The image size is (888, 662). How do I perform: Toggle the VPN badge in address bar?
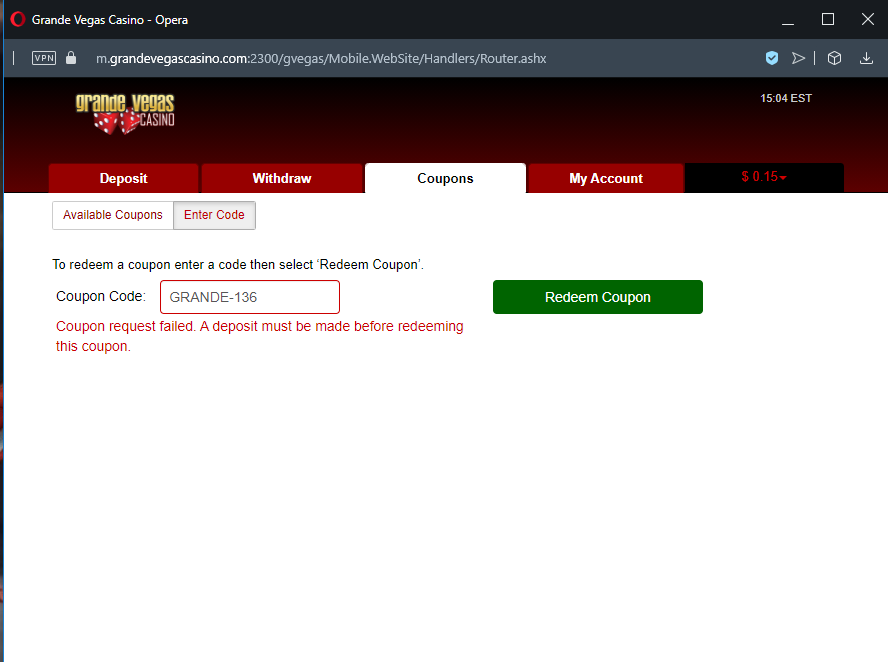coord(44,58)
